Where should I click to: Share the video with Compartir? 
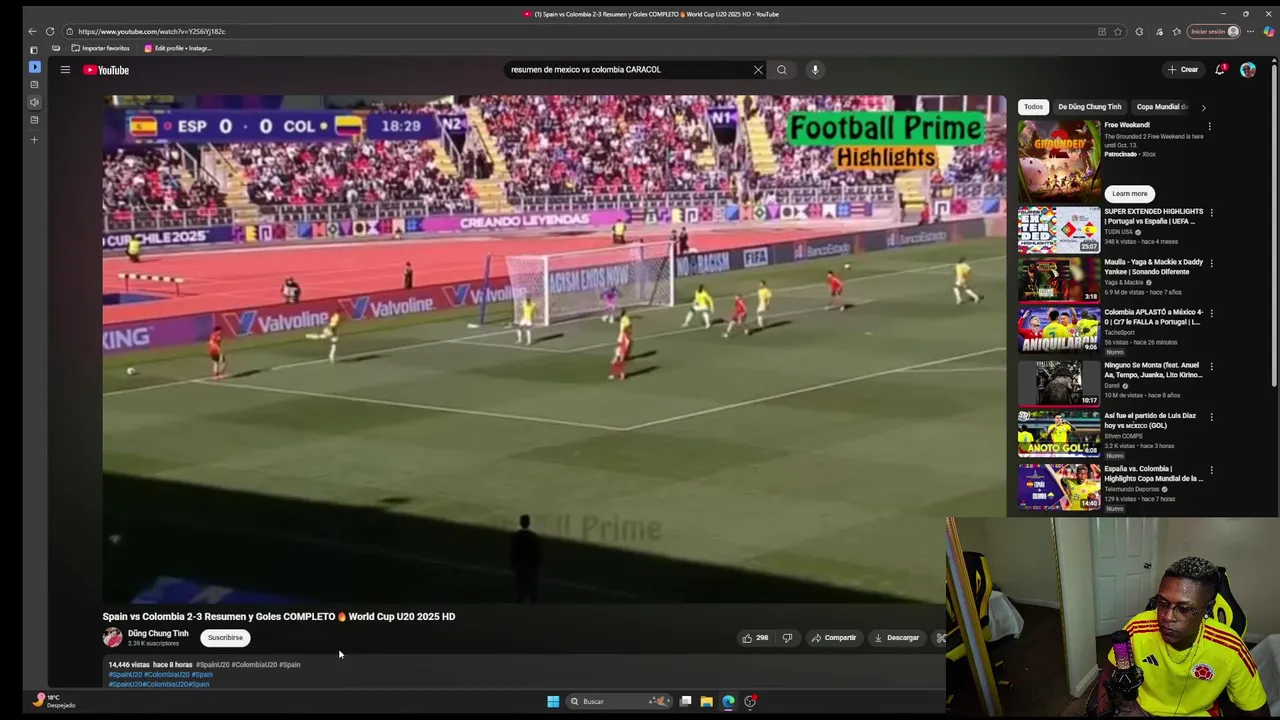(834, 638)
